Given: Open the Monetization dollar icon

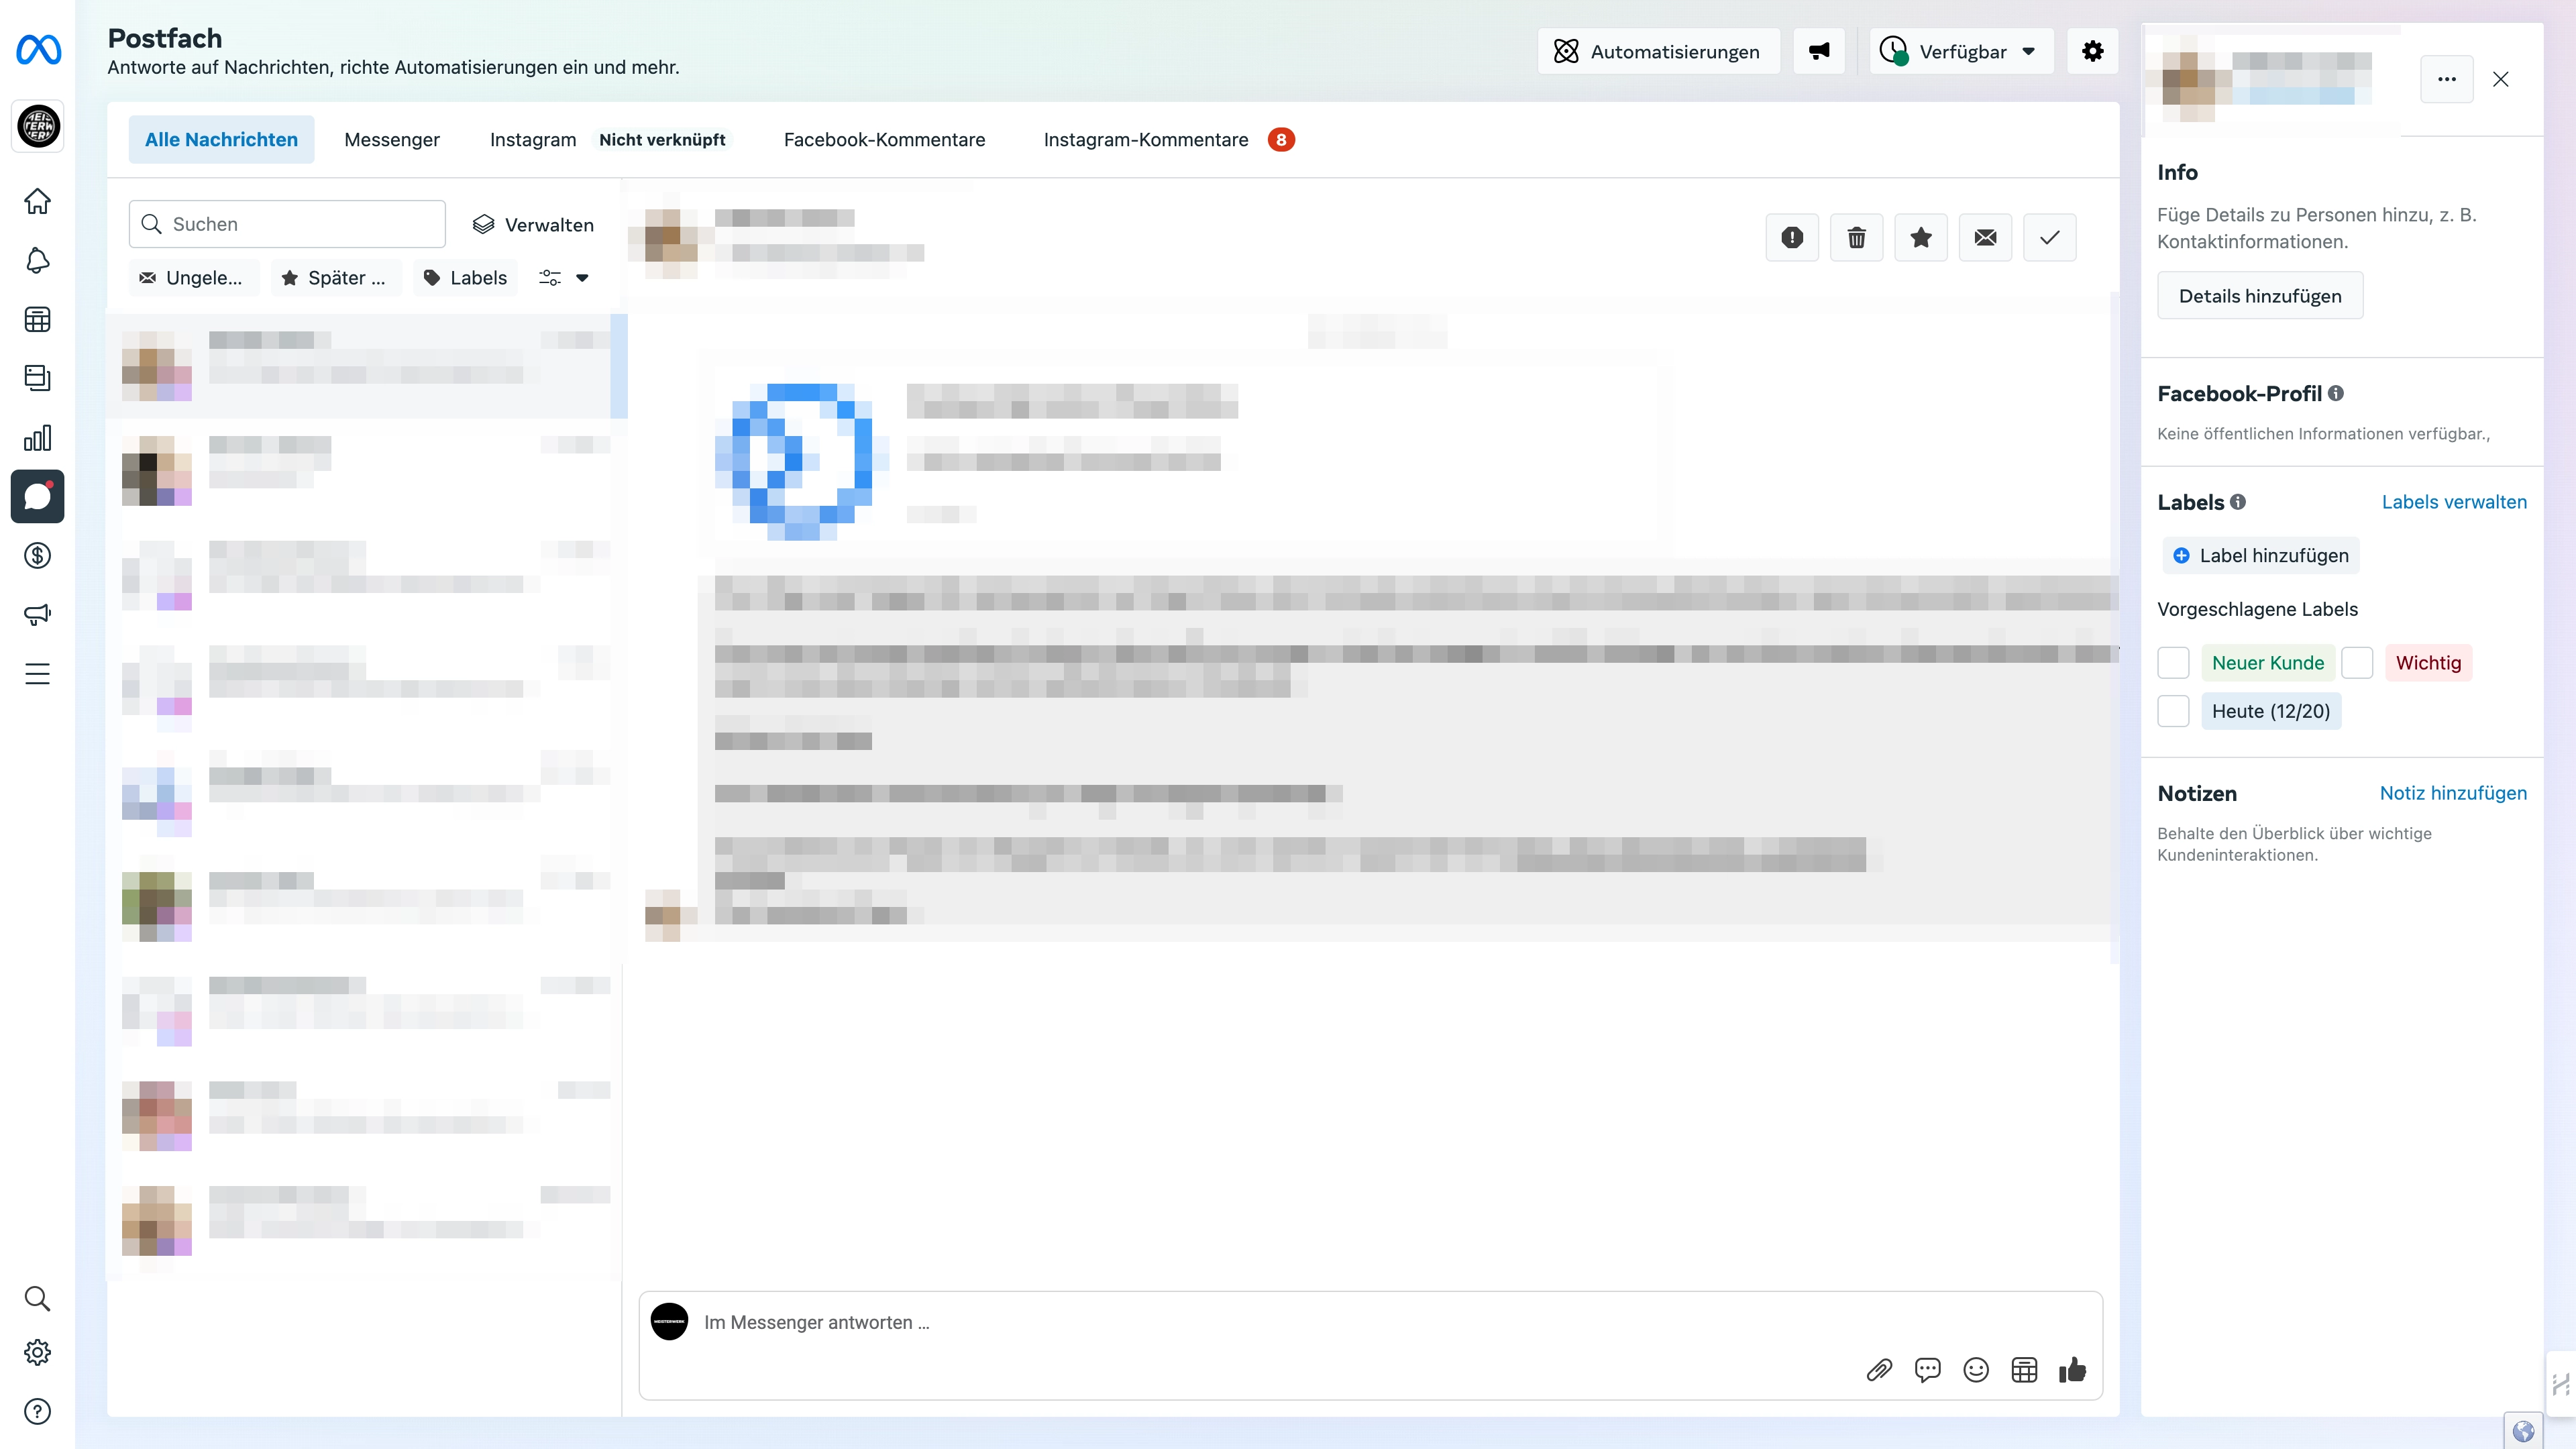Looking at the screenshot, I should tap(37, 555).
